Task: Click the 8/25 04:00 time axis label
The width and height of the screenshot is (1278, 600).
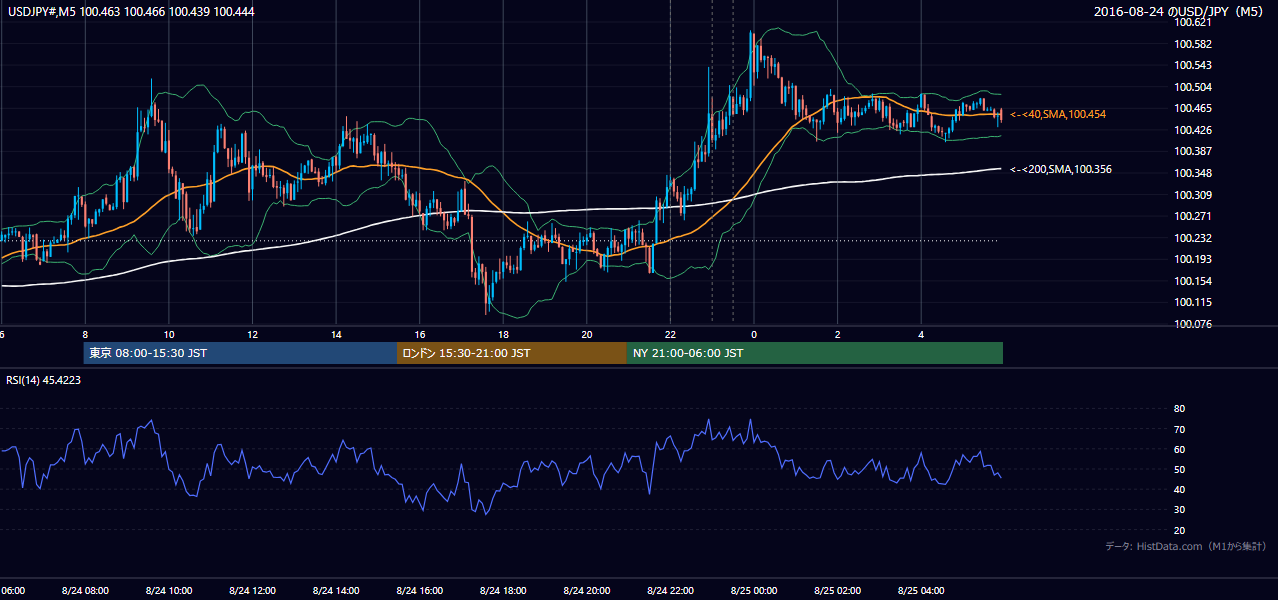Action: click(921, 590)
